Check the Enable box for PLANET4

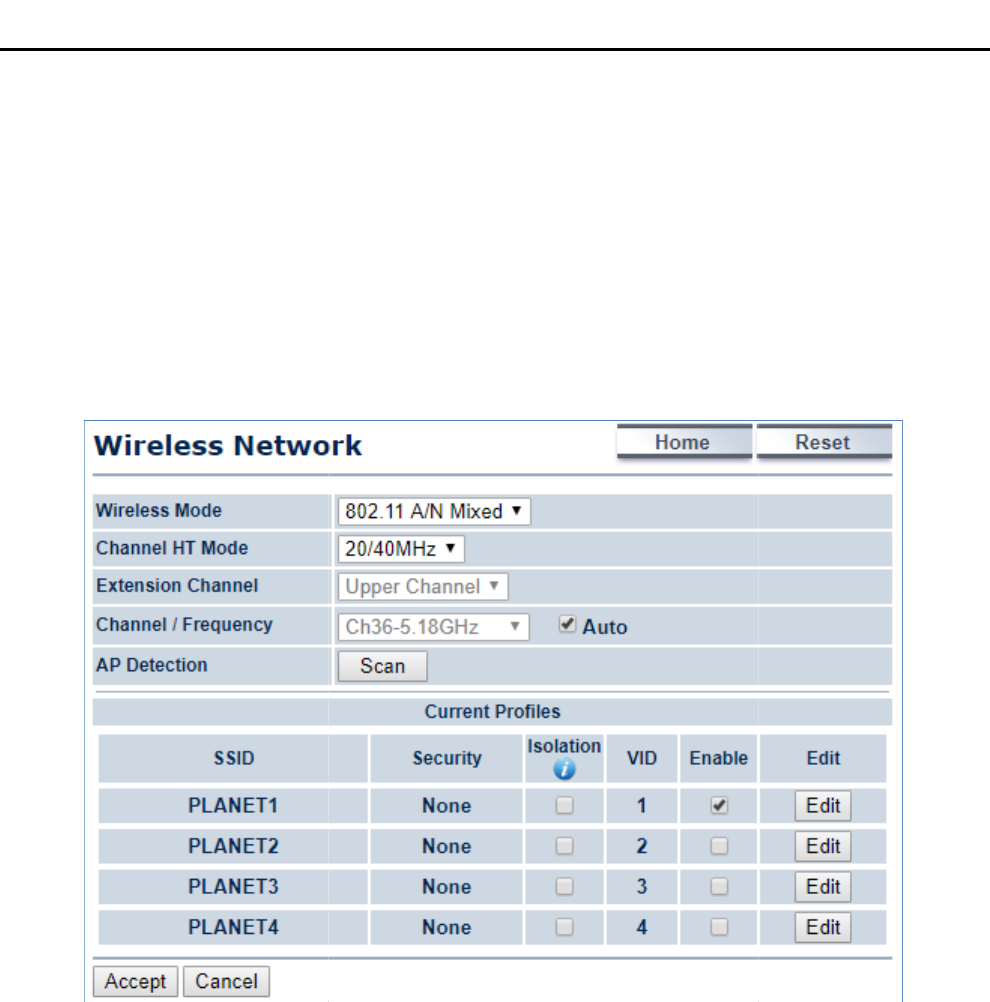[719, 927]
